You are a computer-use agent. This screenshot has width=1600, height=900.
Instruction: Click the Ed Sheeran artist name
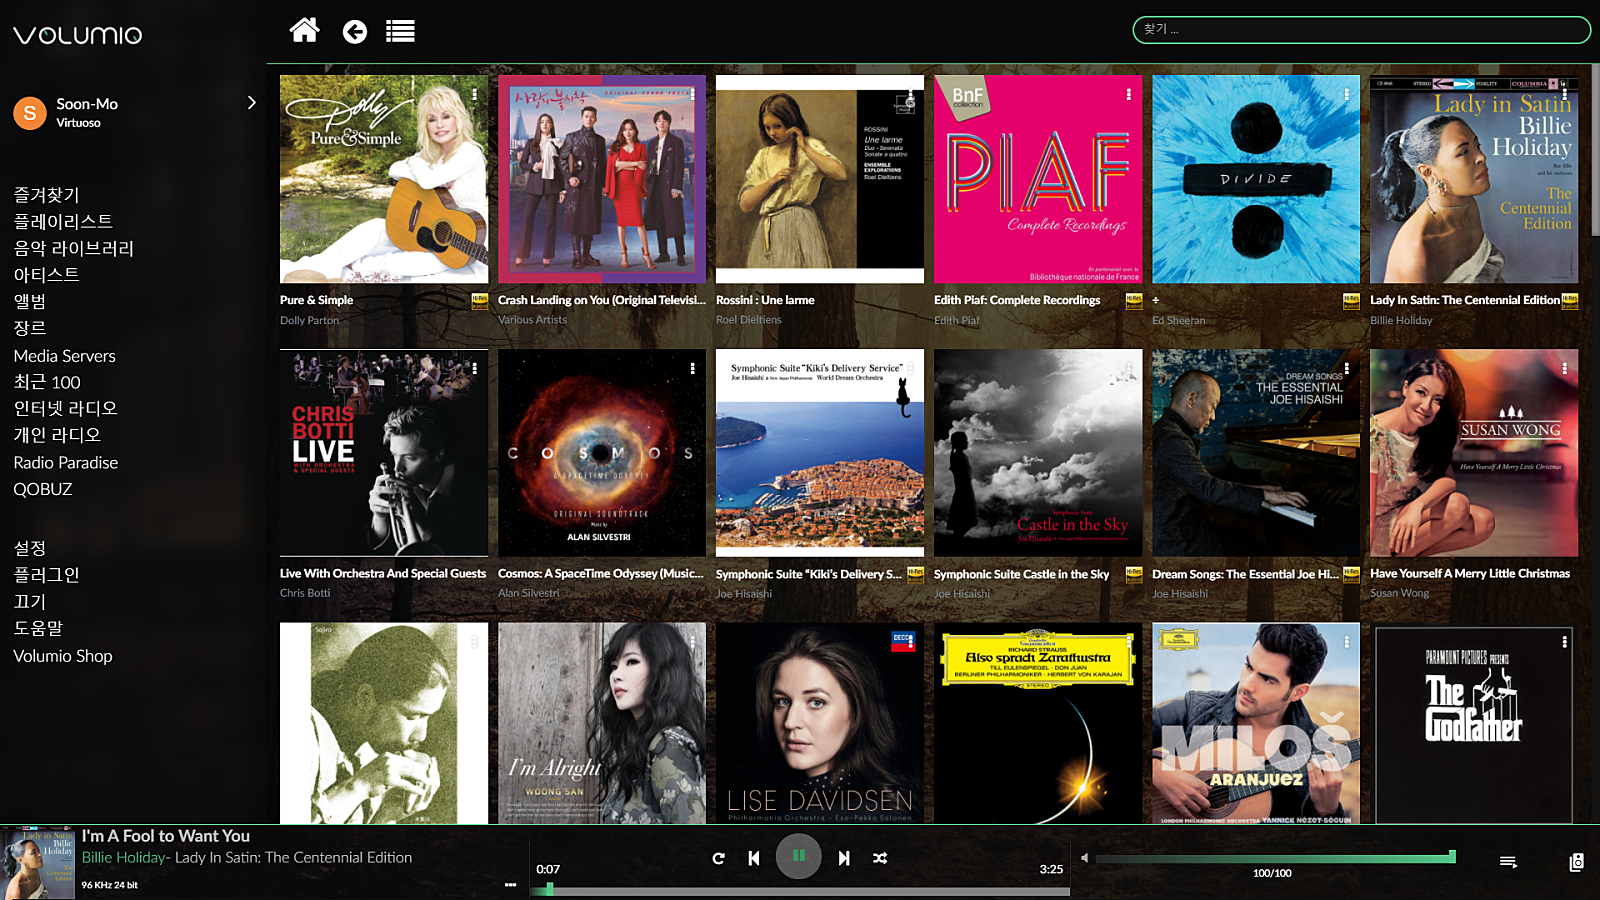[x=1178, y=320]
